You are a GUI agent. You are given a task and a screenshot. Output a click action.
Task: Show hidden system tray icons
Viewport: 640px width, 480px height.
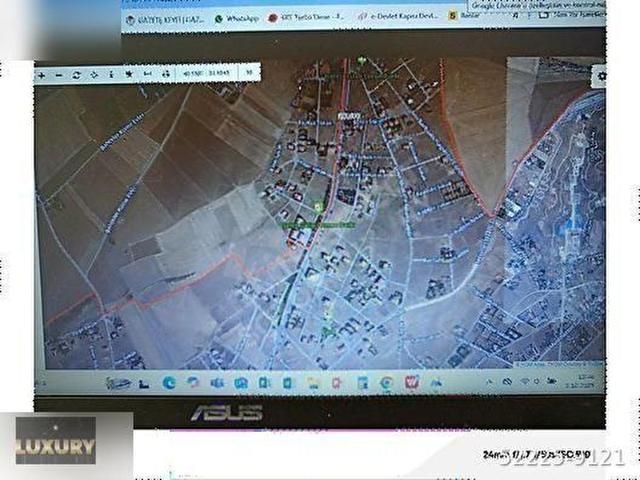(490, 382)
